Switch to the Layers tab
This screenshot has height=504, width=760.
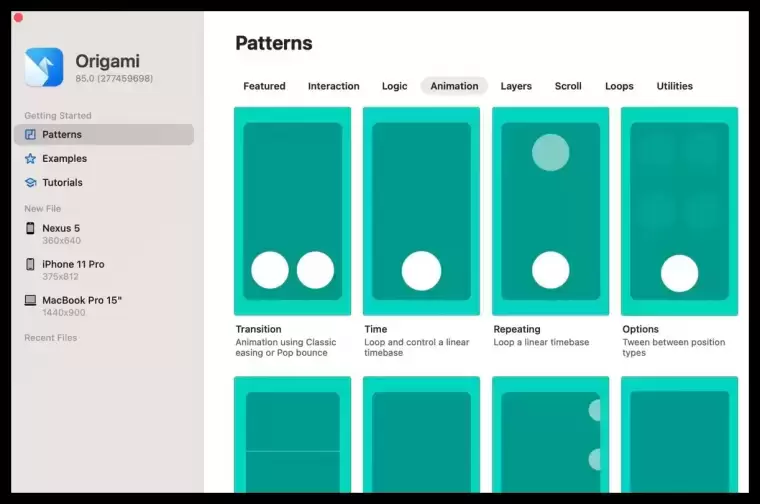[516, 86]
